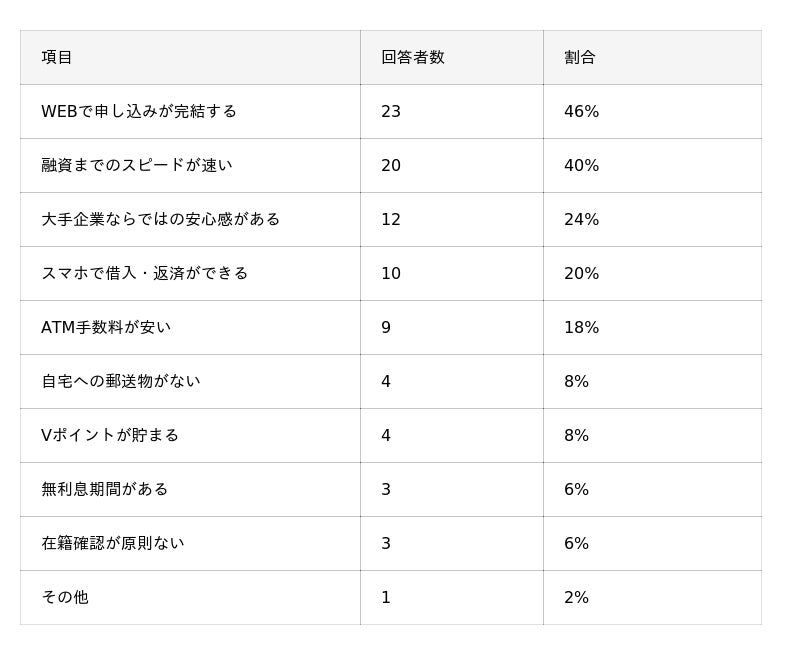Click the 在籍確認が原則ない cell

pyautogui.click(x=112, y=543)
